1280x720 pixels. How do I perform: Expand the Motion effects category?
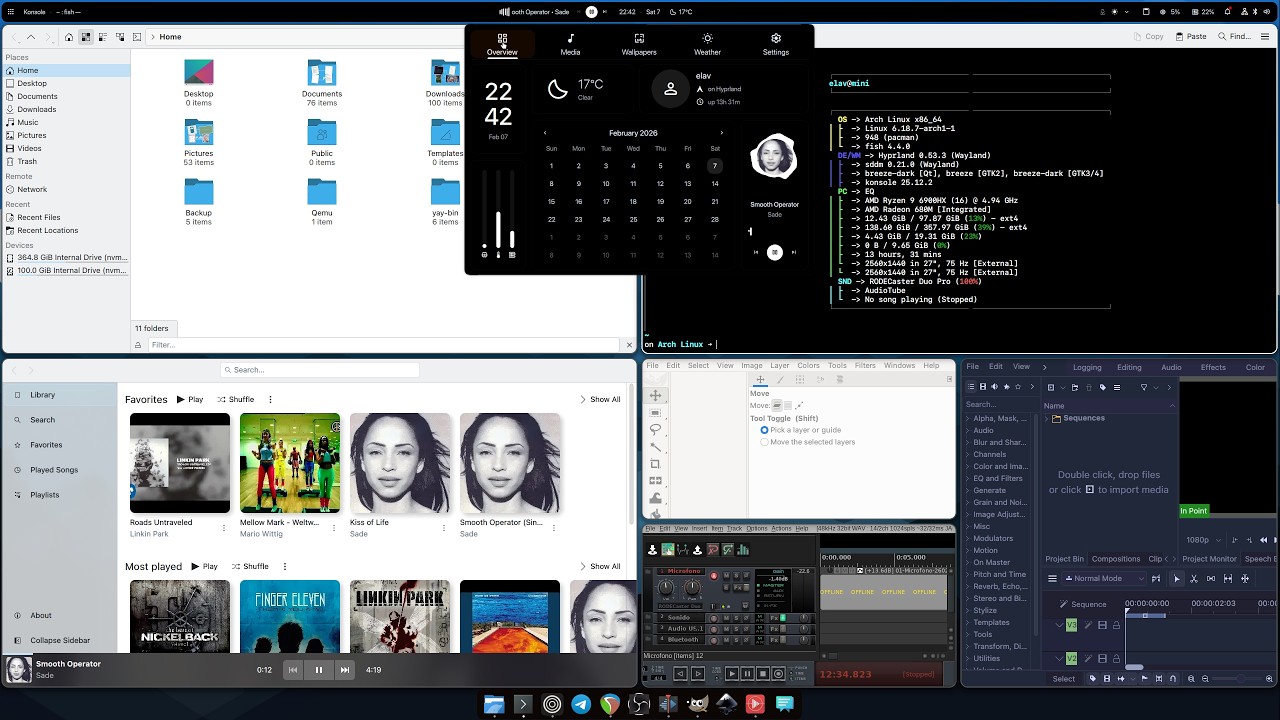point(967,550)
